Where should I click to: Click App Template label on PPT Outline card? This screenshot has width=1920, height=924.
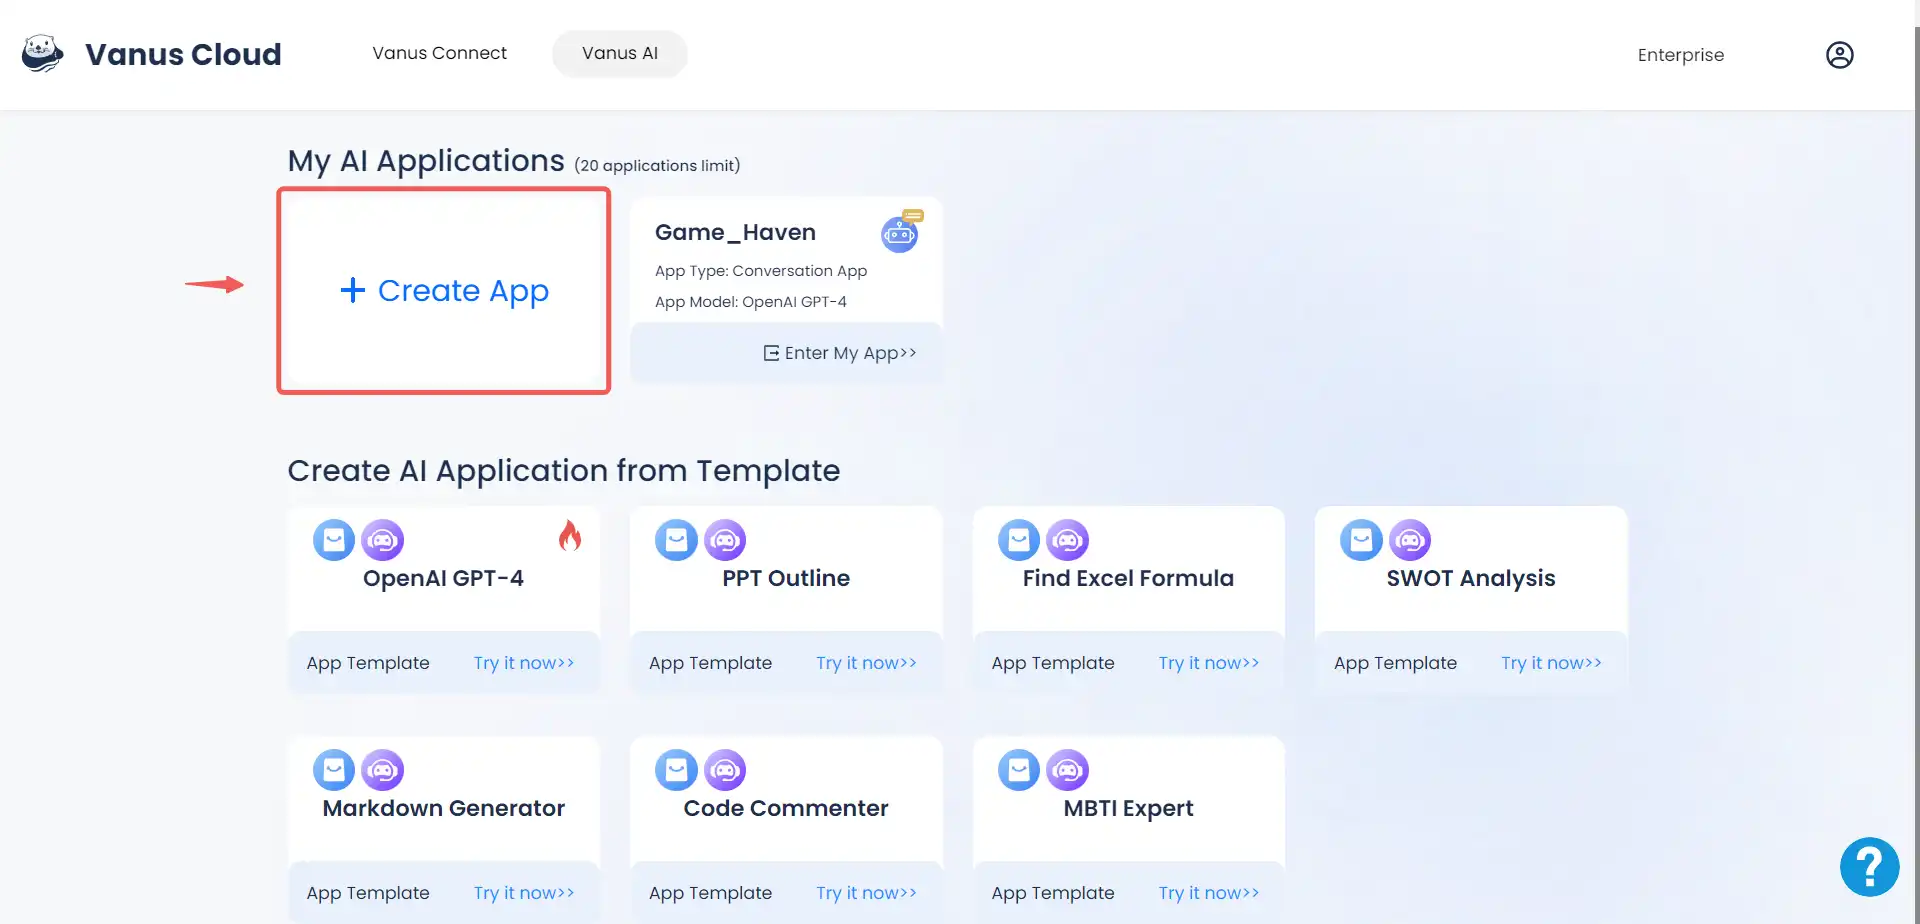[710, 663]
